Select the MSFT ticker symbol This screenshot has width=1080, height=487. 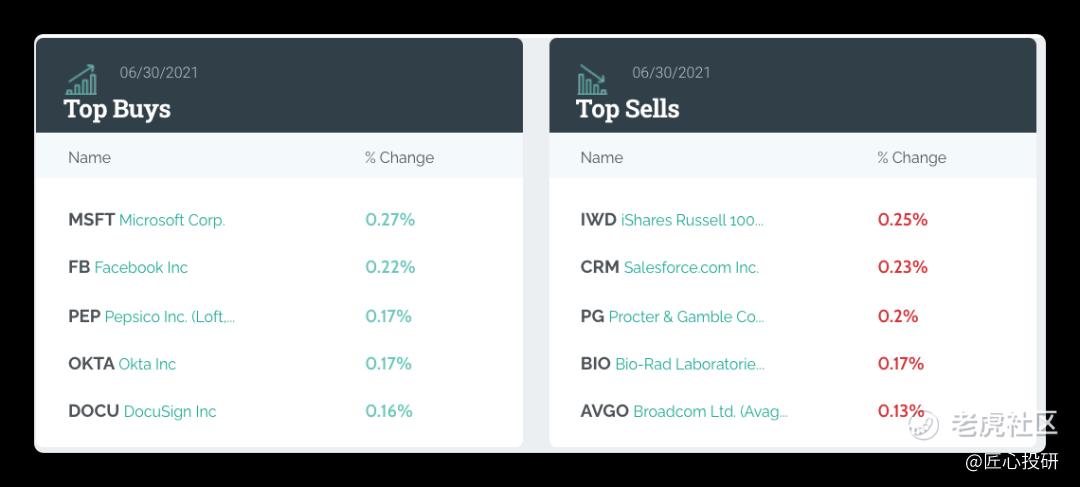pyautogui.click(x=92, y=220)
